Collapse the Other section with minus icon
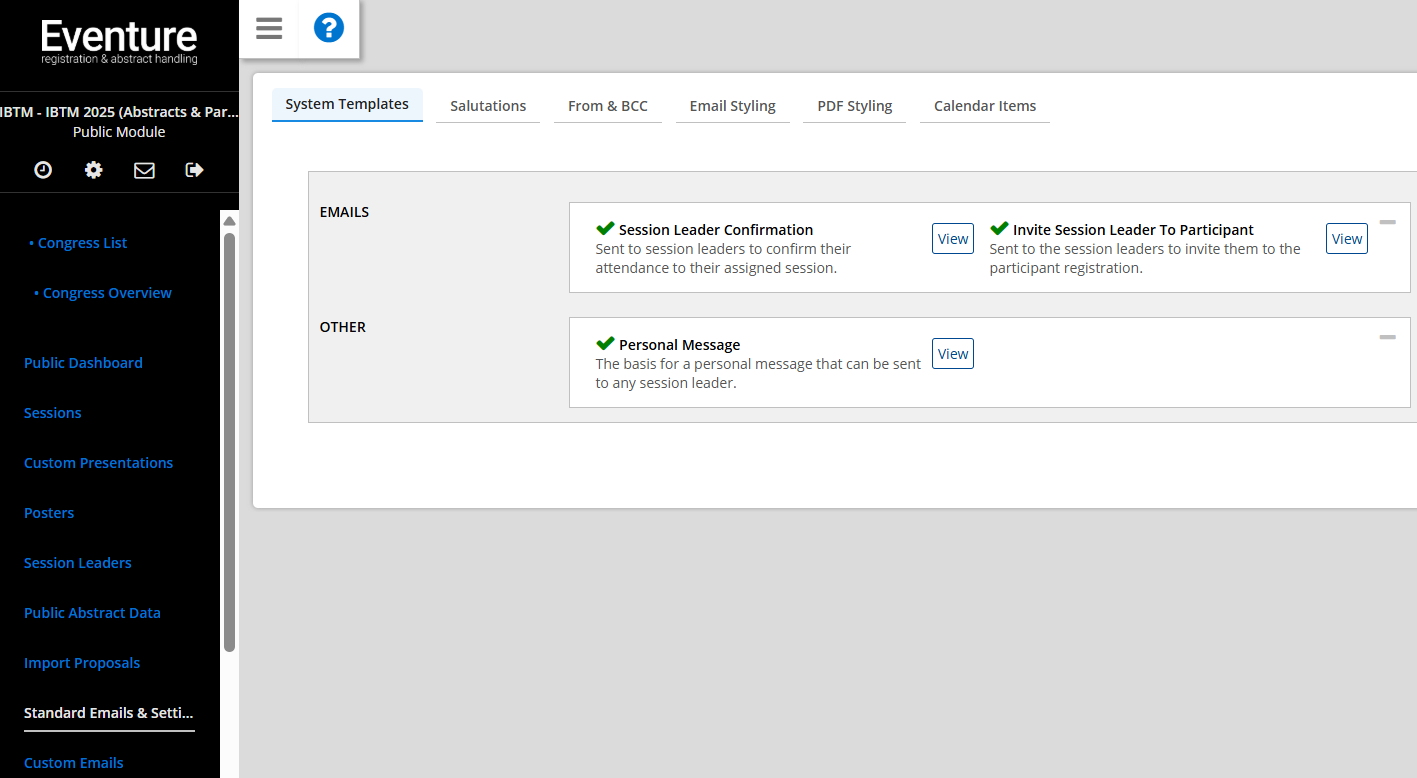The width and height of the screenshot is (1417, 778). point(1387,337)
